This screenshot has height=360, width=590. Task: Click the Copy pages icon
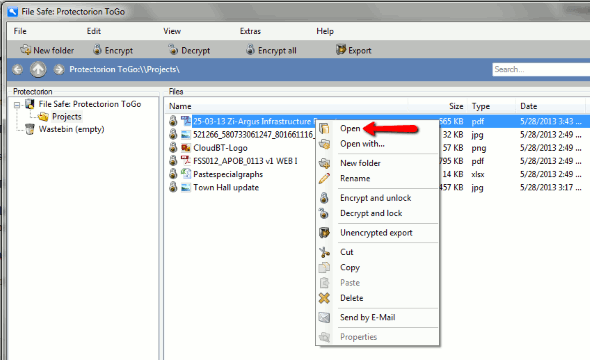324,267
